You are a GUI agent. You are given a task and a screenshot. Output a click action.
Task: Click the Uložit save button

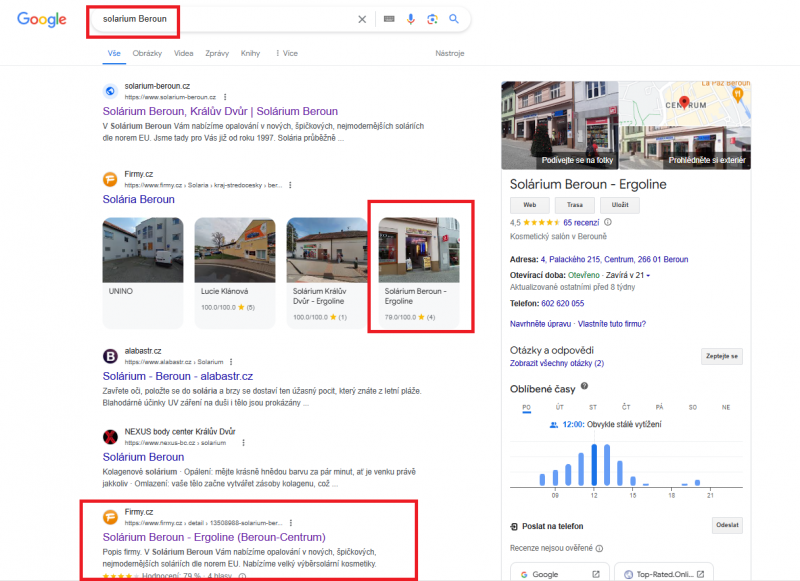(x=620, y=205)
